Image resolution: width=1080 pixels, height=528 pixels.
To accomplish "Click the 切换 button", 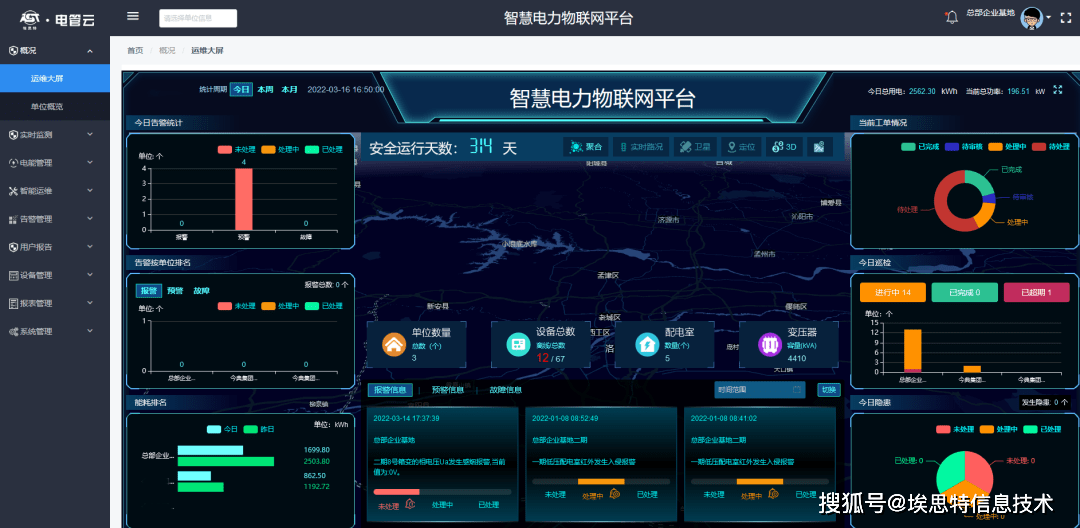I will tap(829, 390).
